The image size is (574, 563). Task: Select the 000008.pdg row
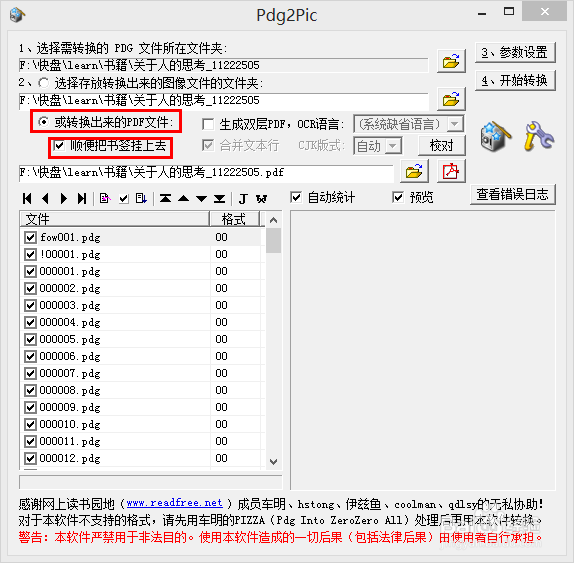(143, 390)
